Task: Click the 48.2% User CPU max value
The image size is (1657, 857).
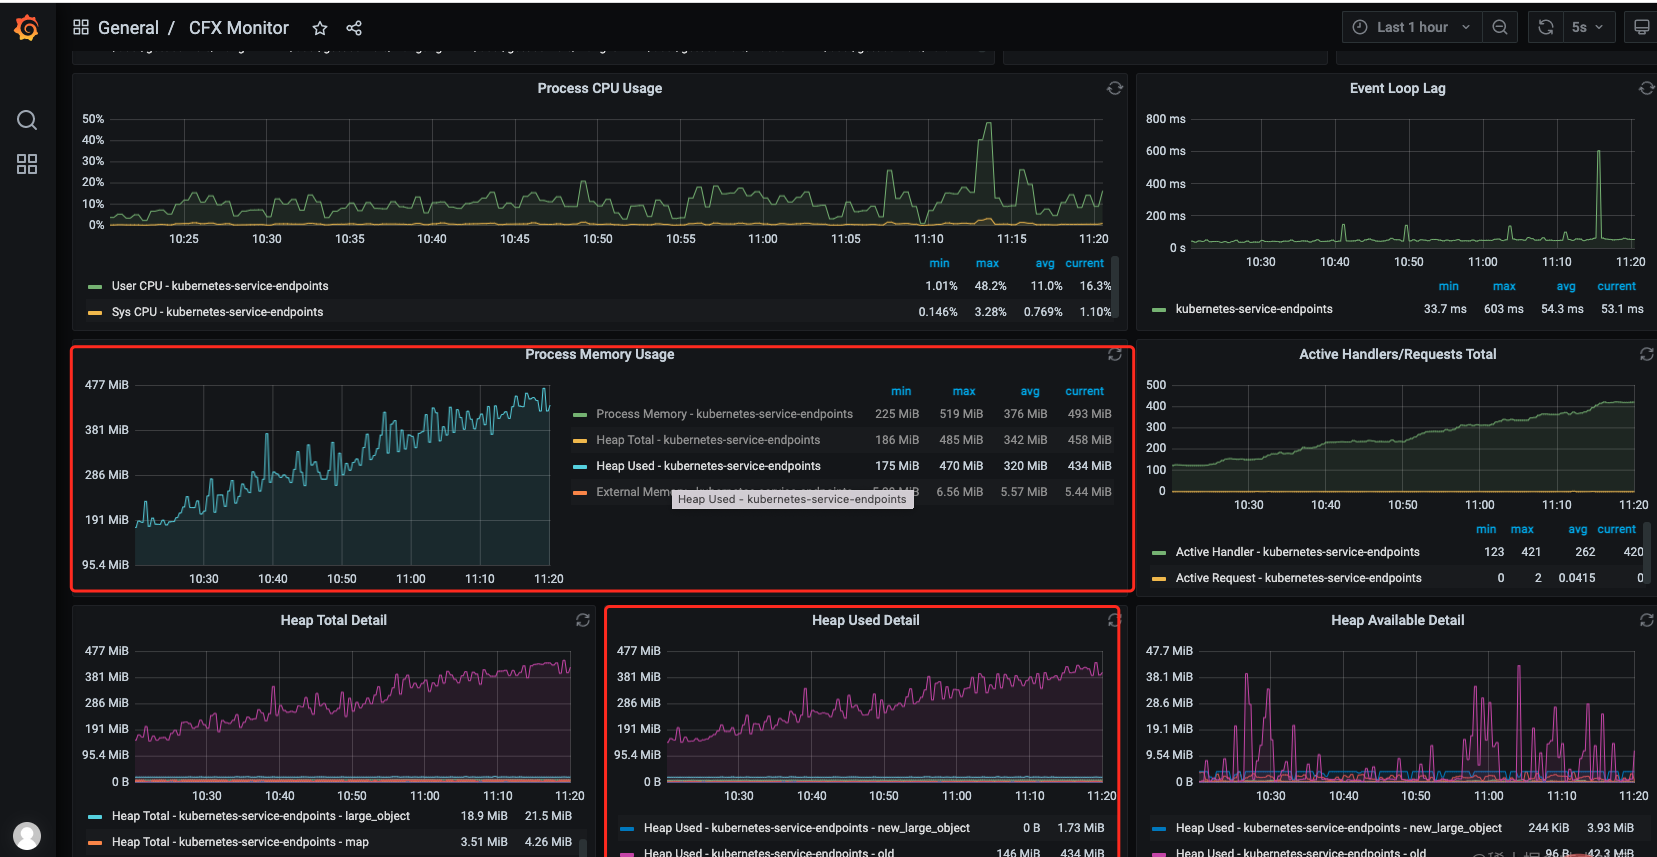Action: [990, 286]
